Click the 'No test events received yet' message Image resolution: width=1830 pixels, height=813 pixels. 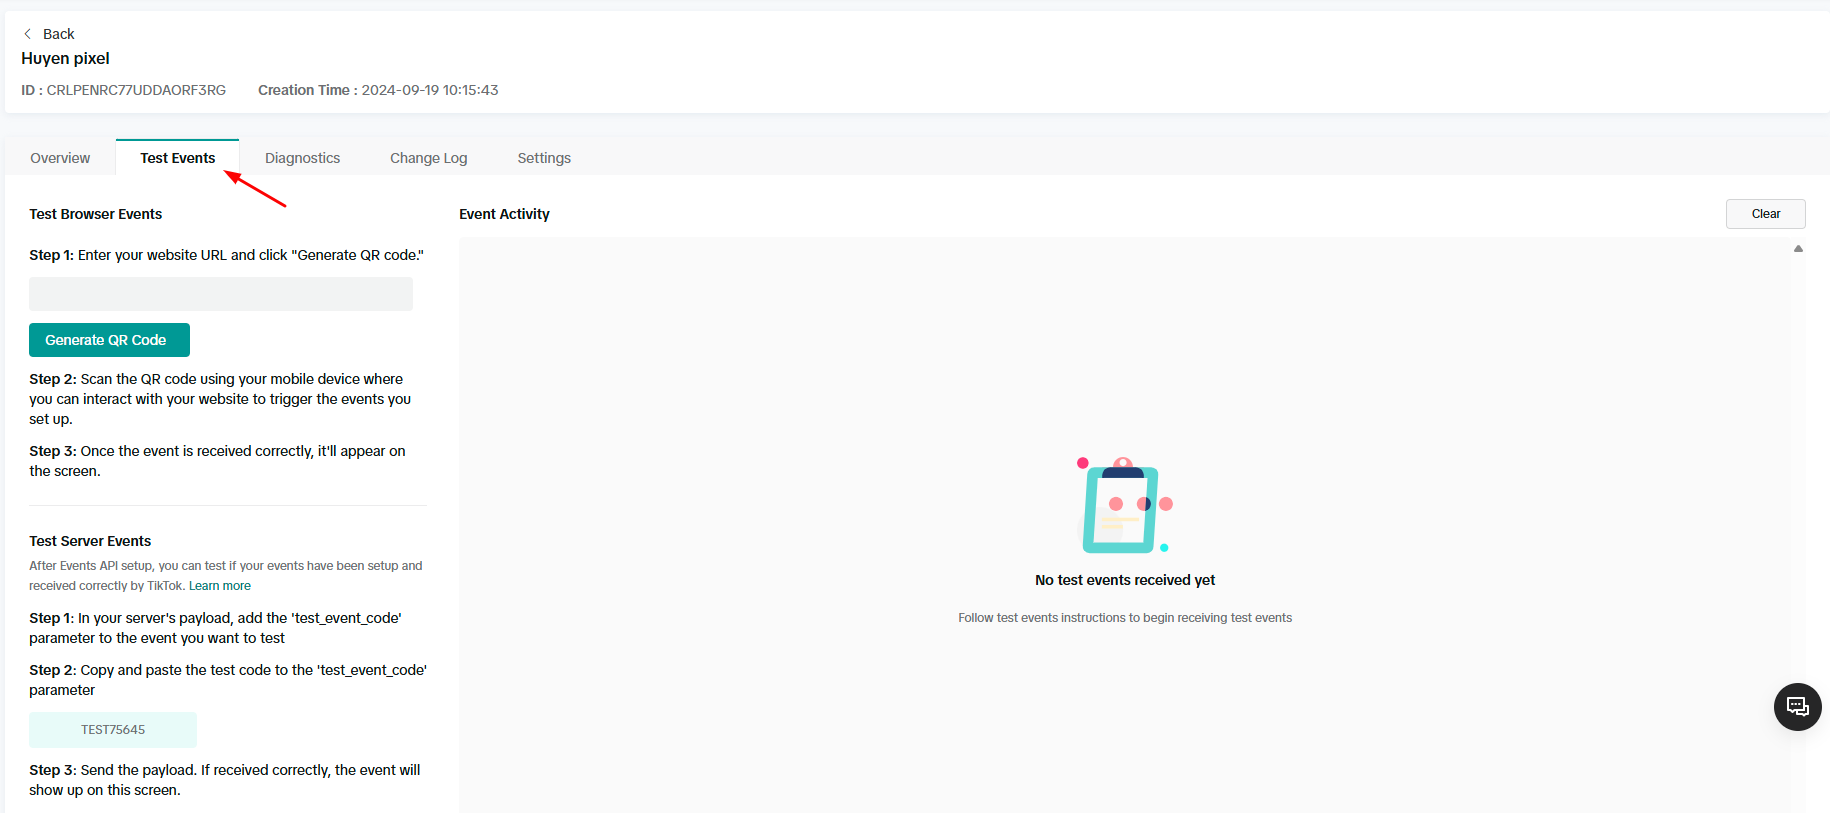click(1124, 580)
